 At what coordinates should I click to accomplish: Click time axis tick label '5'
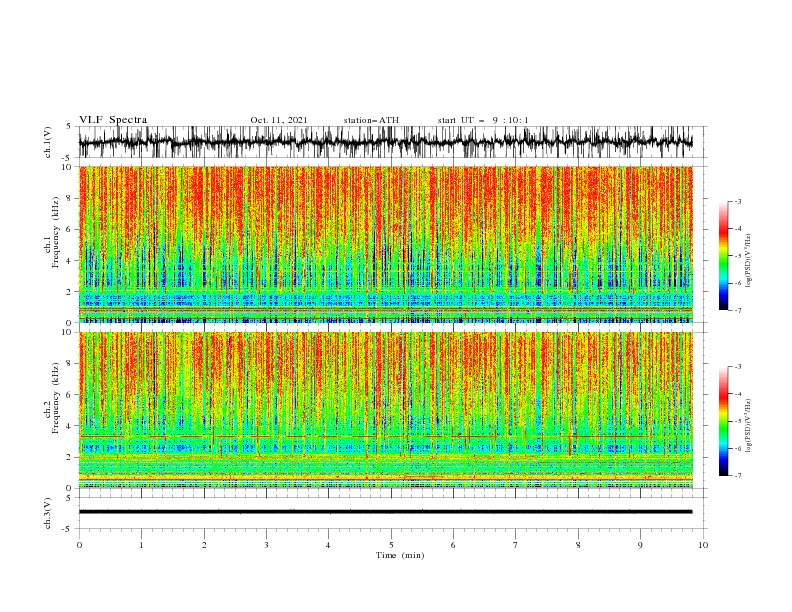click(391, 545)
